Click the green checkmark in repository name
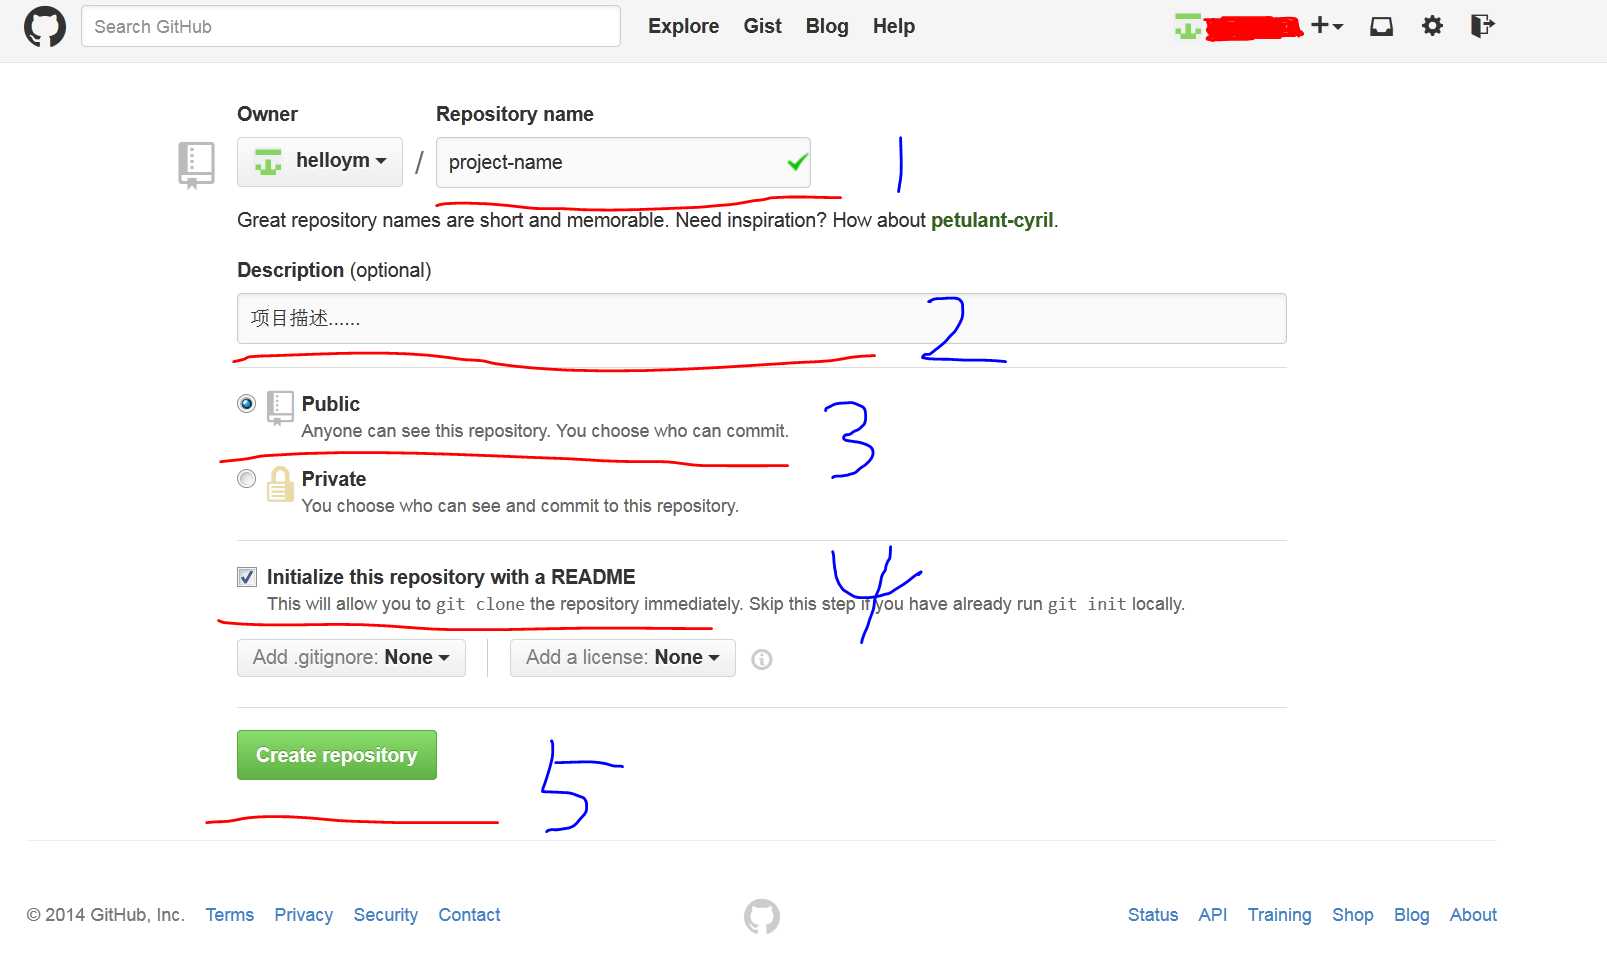This screenshot has height=970, width=1607. pos(797,162)
